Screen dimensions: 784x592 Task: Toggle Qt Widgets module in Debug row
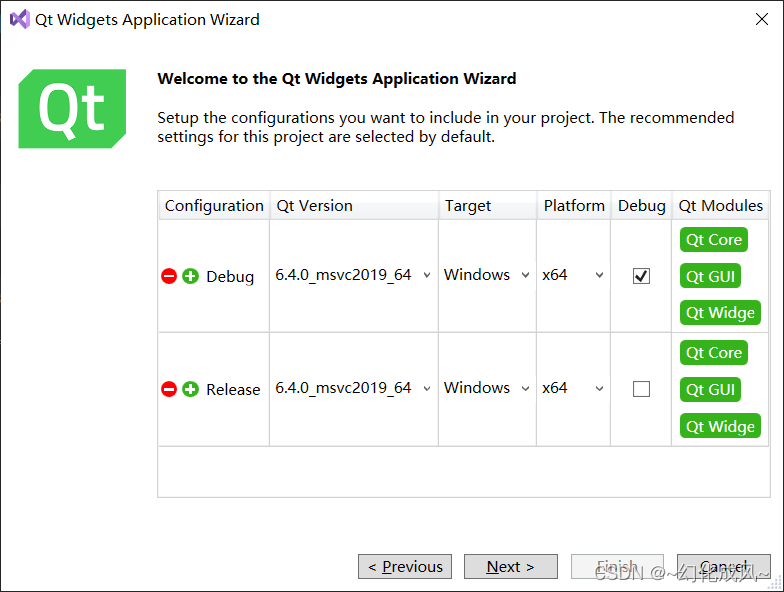(x=719, y=313)
